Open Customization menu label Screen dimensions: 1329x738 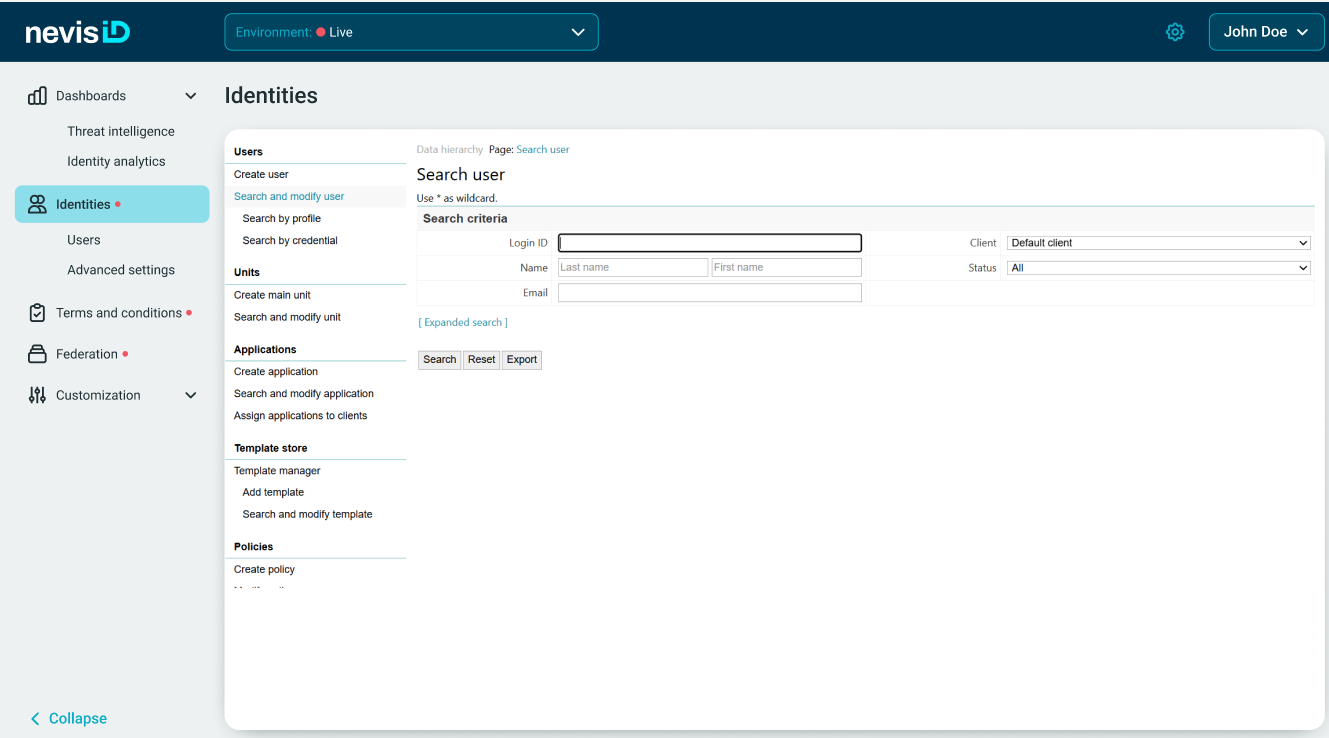98,395
